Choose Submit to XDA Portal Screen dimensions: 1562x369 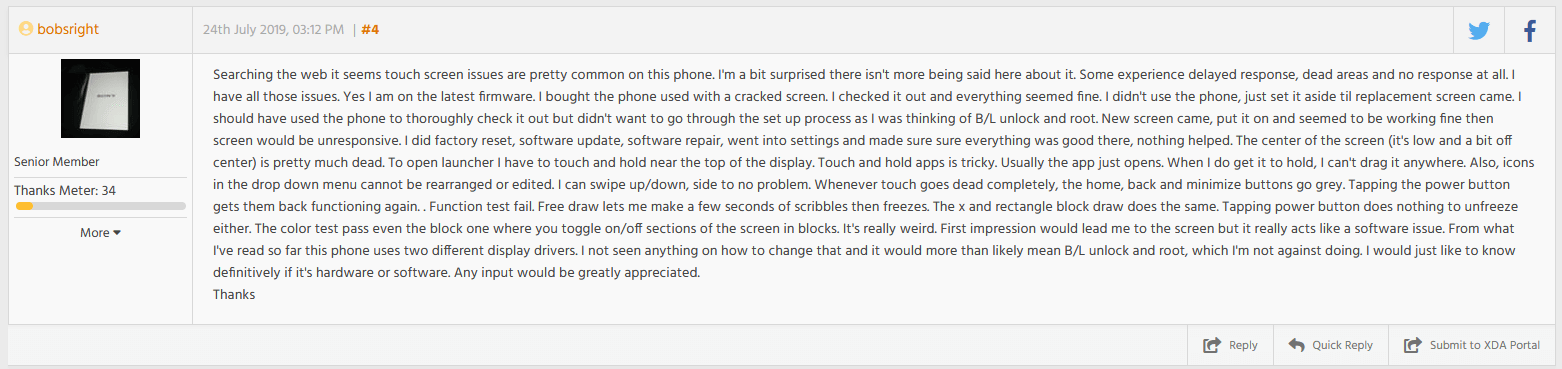[1485, 345]
